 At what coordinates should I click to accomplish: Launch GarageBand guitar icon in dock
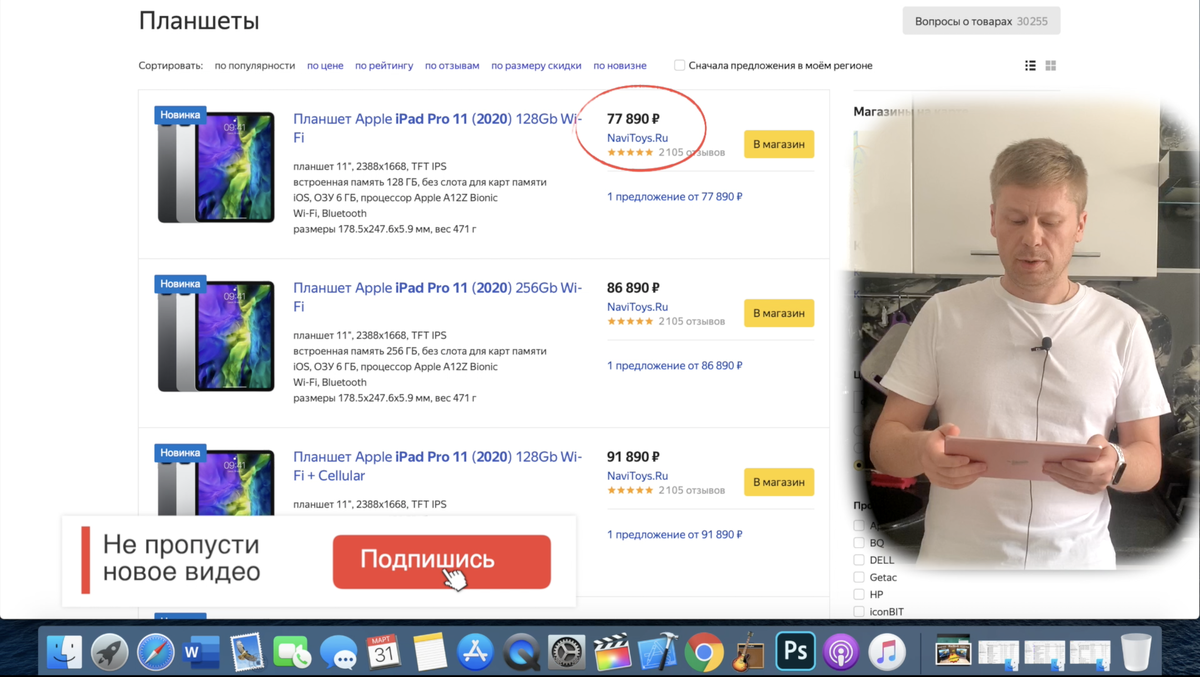point(749,652)
